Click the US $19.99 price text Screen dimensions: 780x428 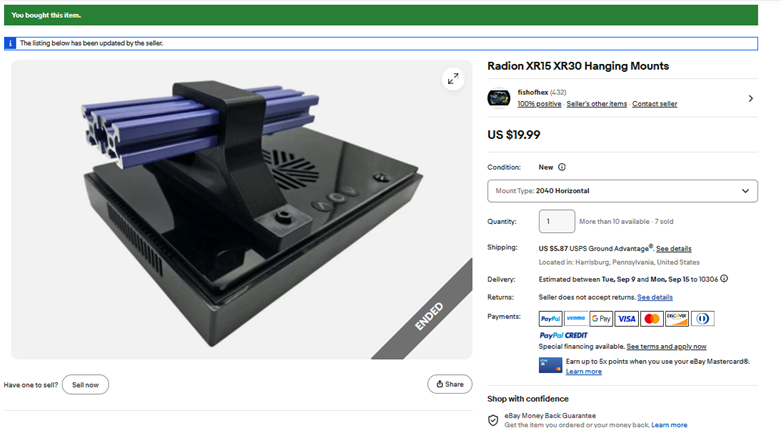coord(514,135)
